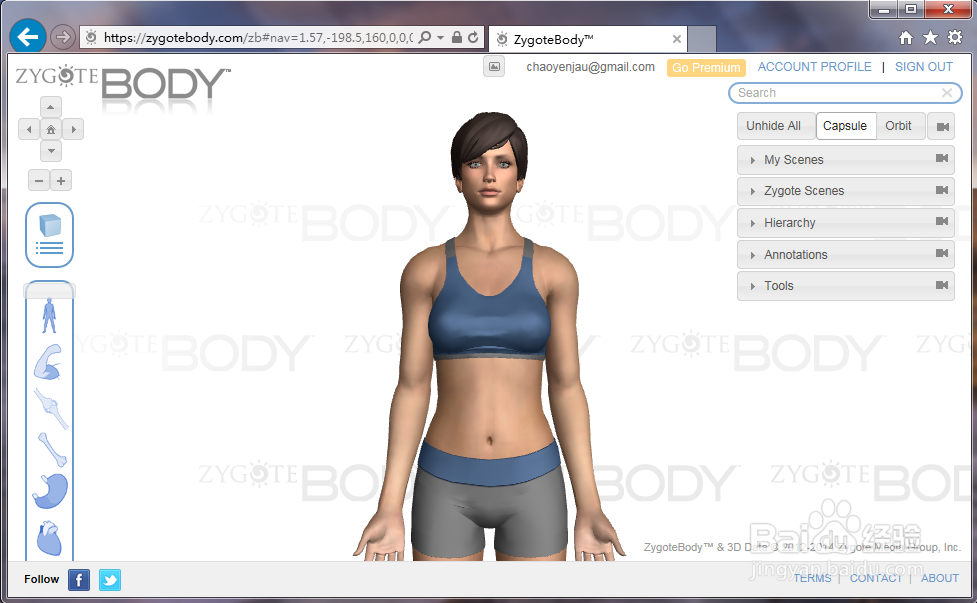Click the refresh icon in address bar
Image resolution: width=977 pixels, height=603 pixels.
coord(474,37)
